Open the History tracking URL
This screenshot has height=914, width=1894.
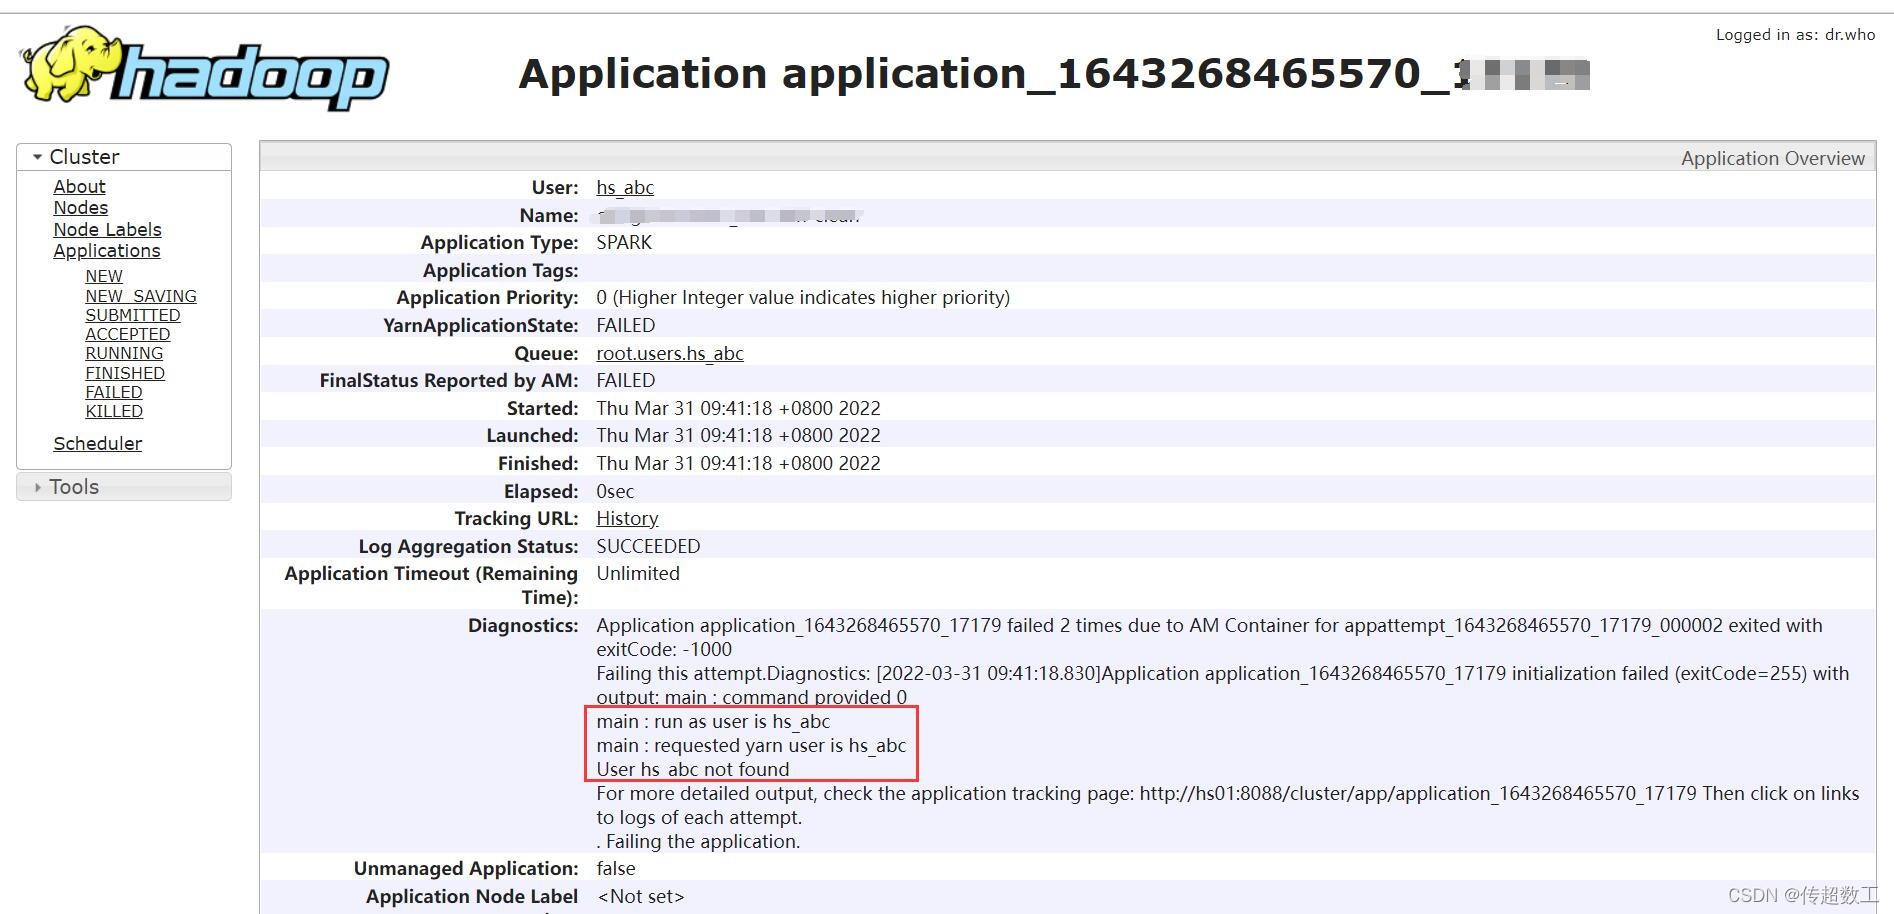(x=627, y=519)
